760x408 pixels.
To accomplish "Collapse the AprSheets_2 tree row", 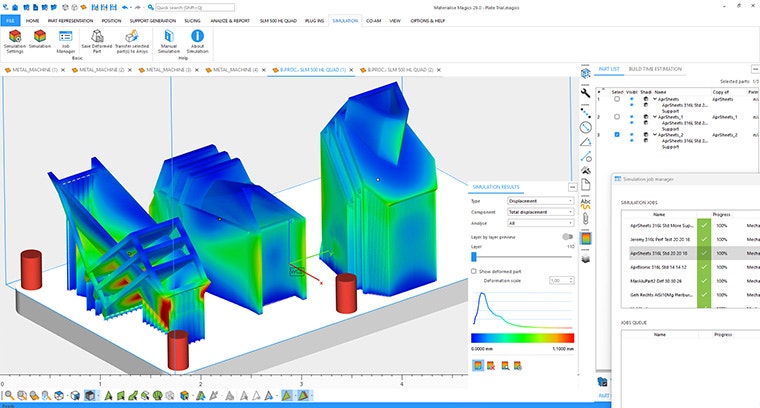I will coord(655,135).
